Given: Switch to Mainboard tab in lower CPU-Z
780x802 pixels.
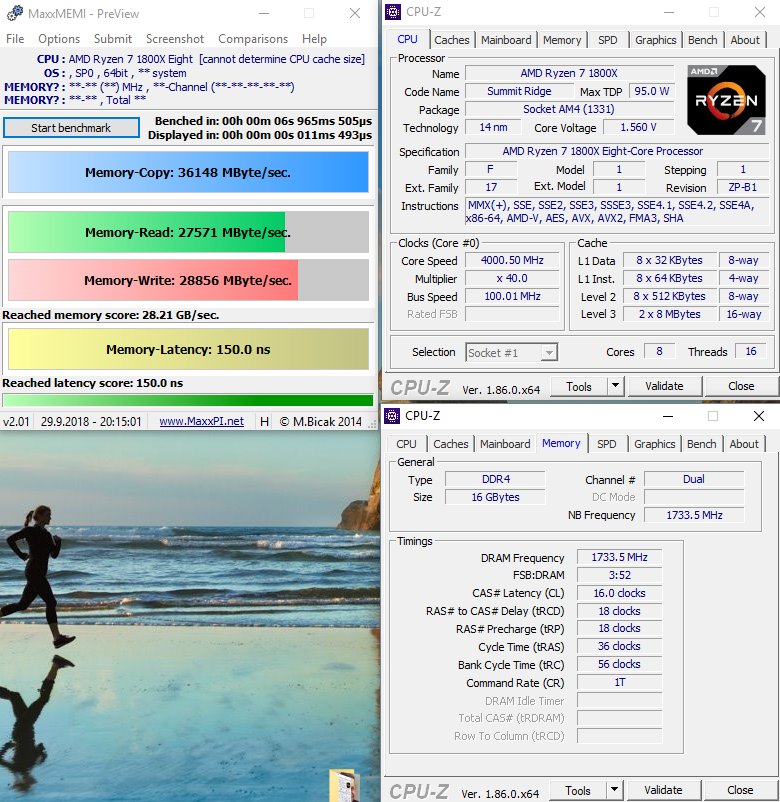Looking at the screenshot, I should coord(505,444).
